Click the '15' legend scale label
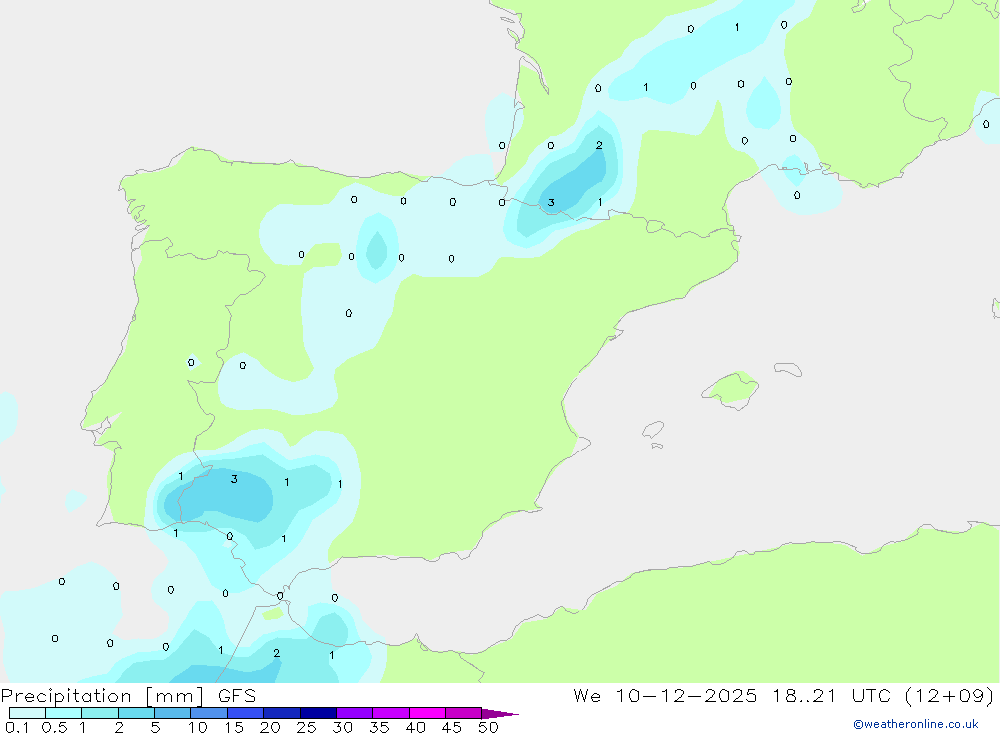 coord(234,727)
